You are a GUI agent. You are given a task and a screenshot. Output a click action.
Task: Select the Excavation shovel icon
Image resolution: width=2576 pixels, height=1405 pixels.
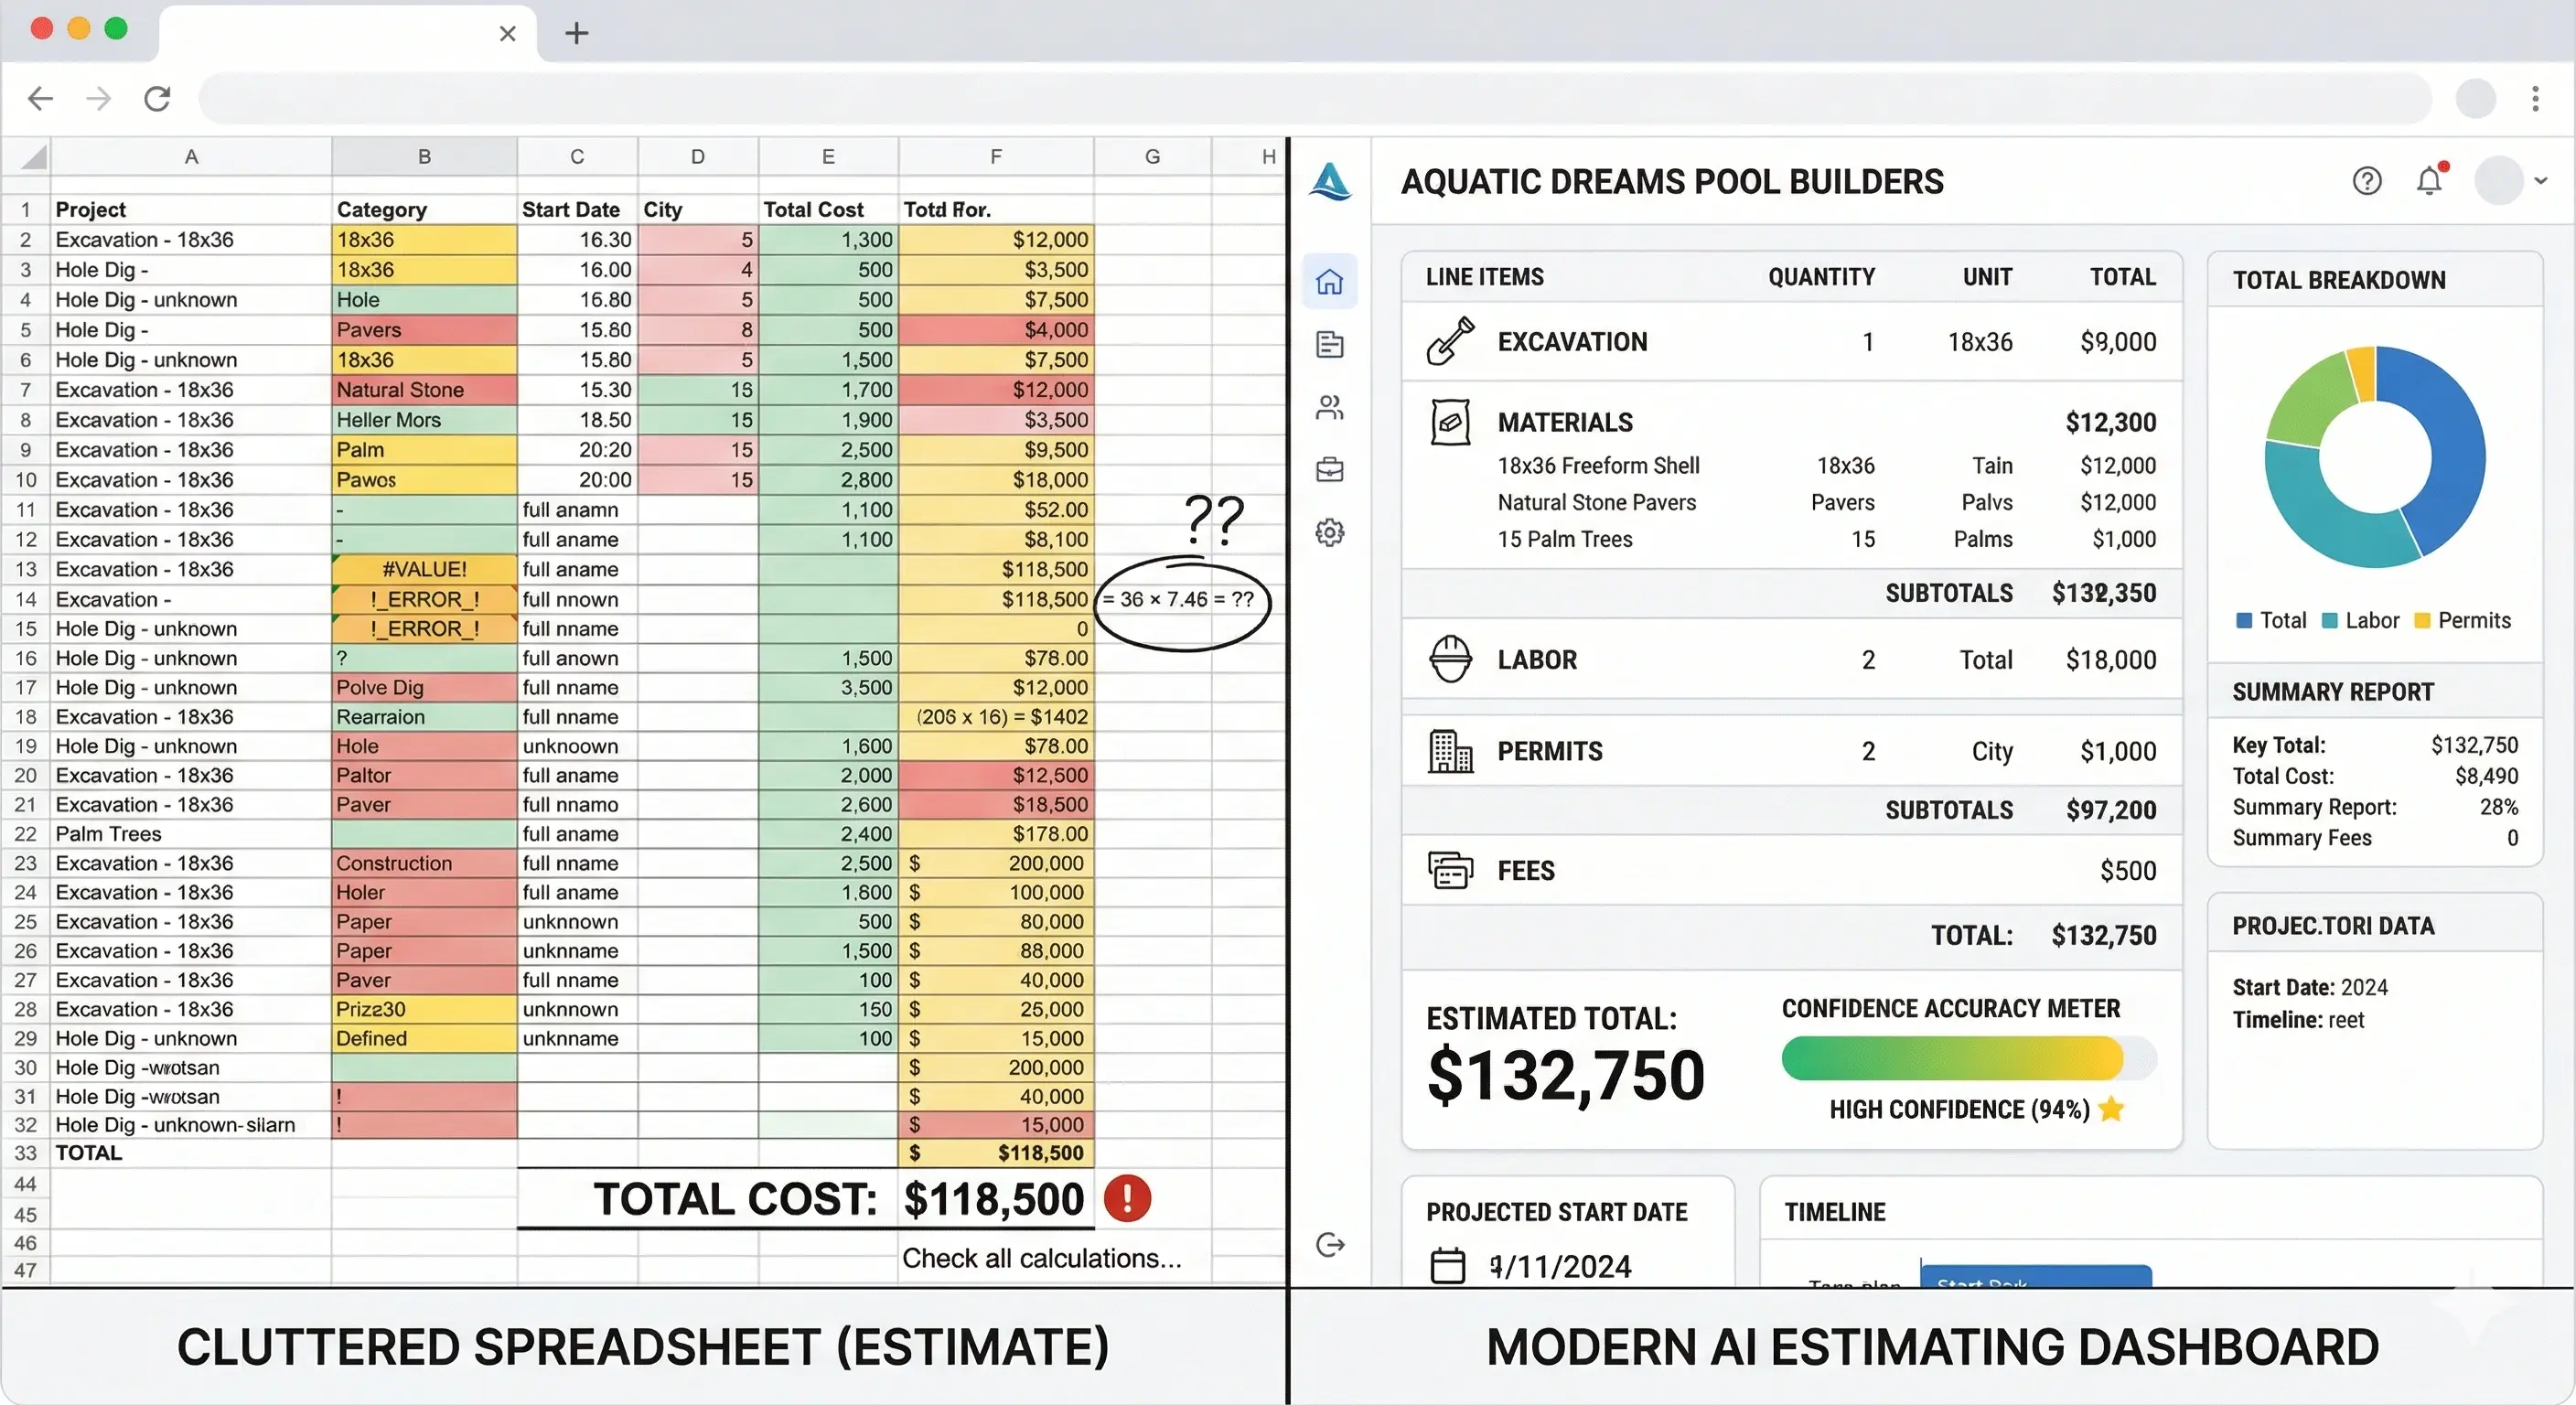(1452, 340)
